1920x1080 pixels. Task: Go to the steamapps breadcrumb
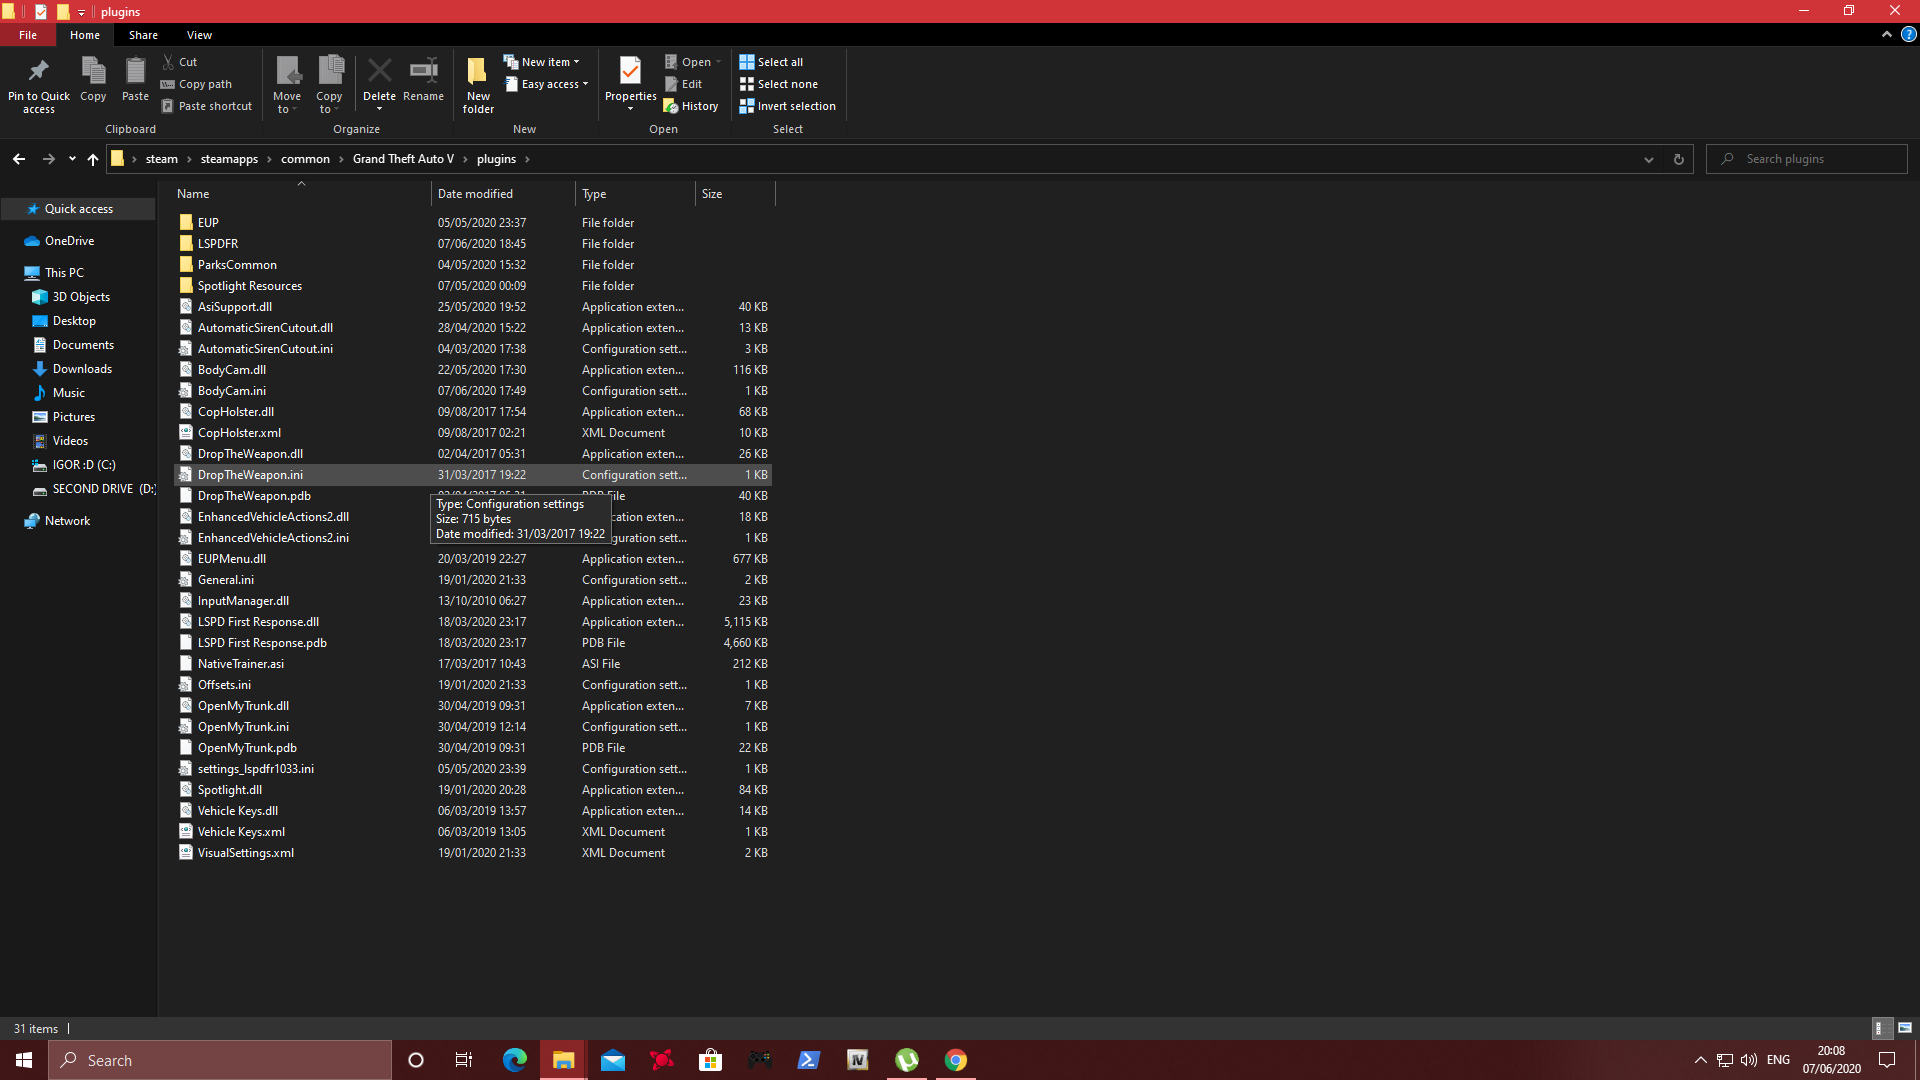(229, 159)
